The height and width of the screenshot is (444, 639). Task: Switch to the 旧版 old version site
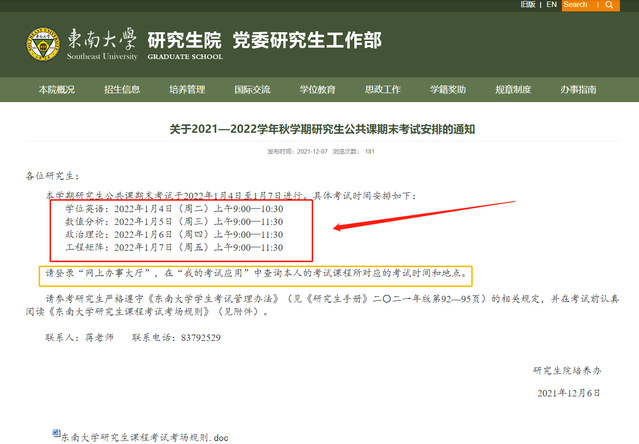(527, 5)
